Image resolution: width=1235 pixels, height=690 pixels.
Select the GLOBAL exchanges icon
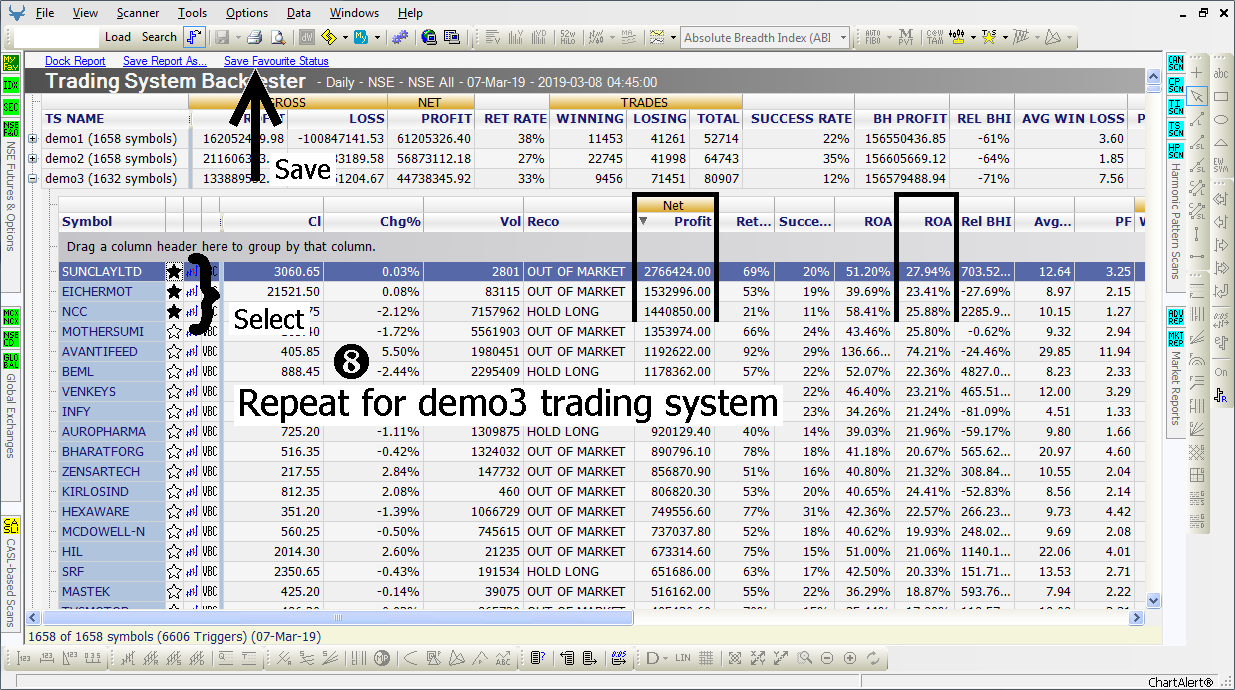[x=11, y=361]
